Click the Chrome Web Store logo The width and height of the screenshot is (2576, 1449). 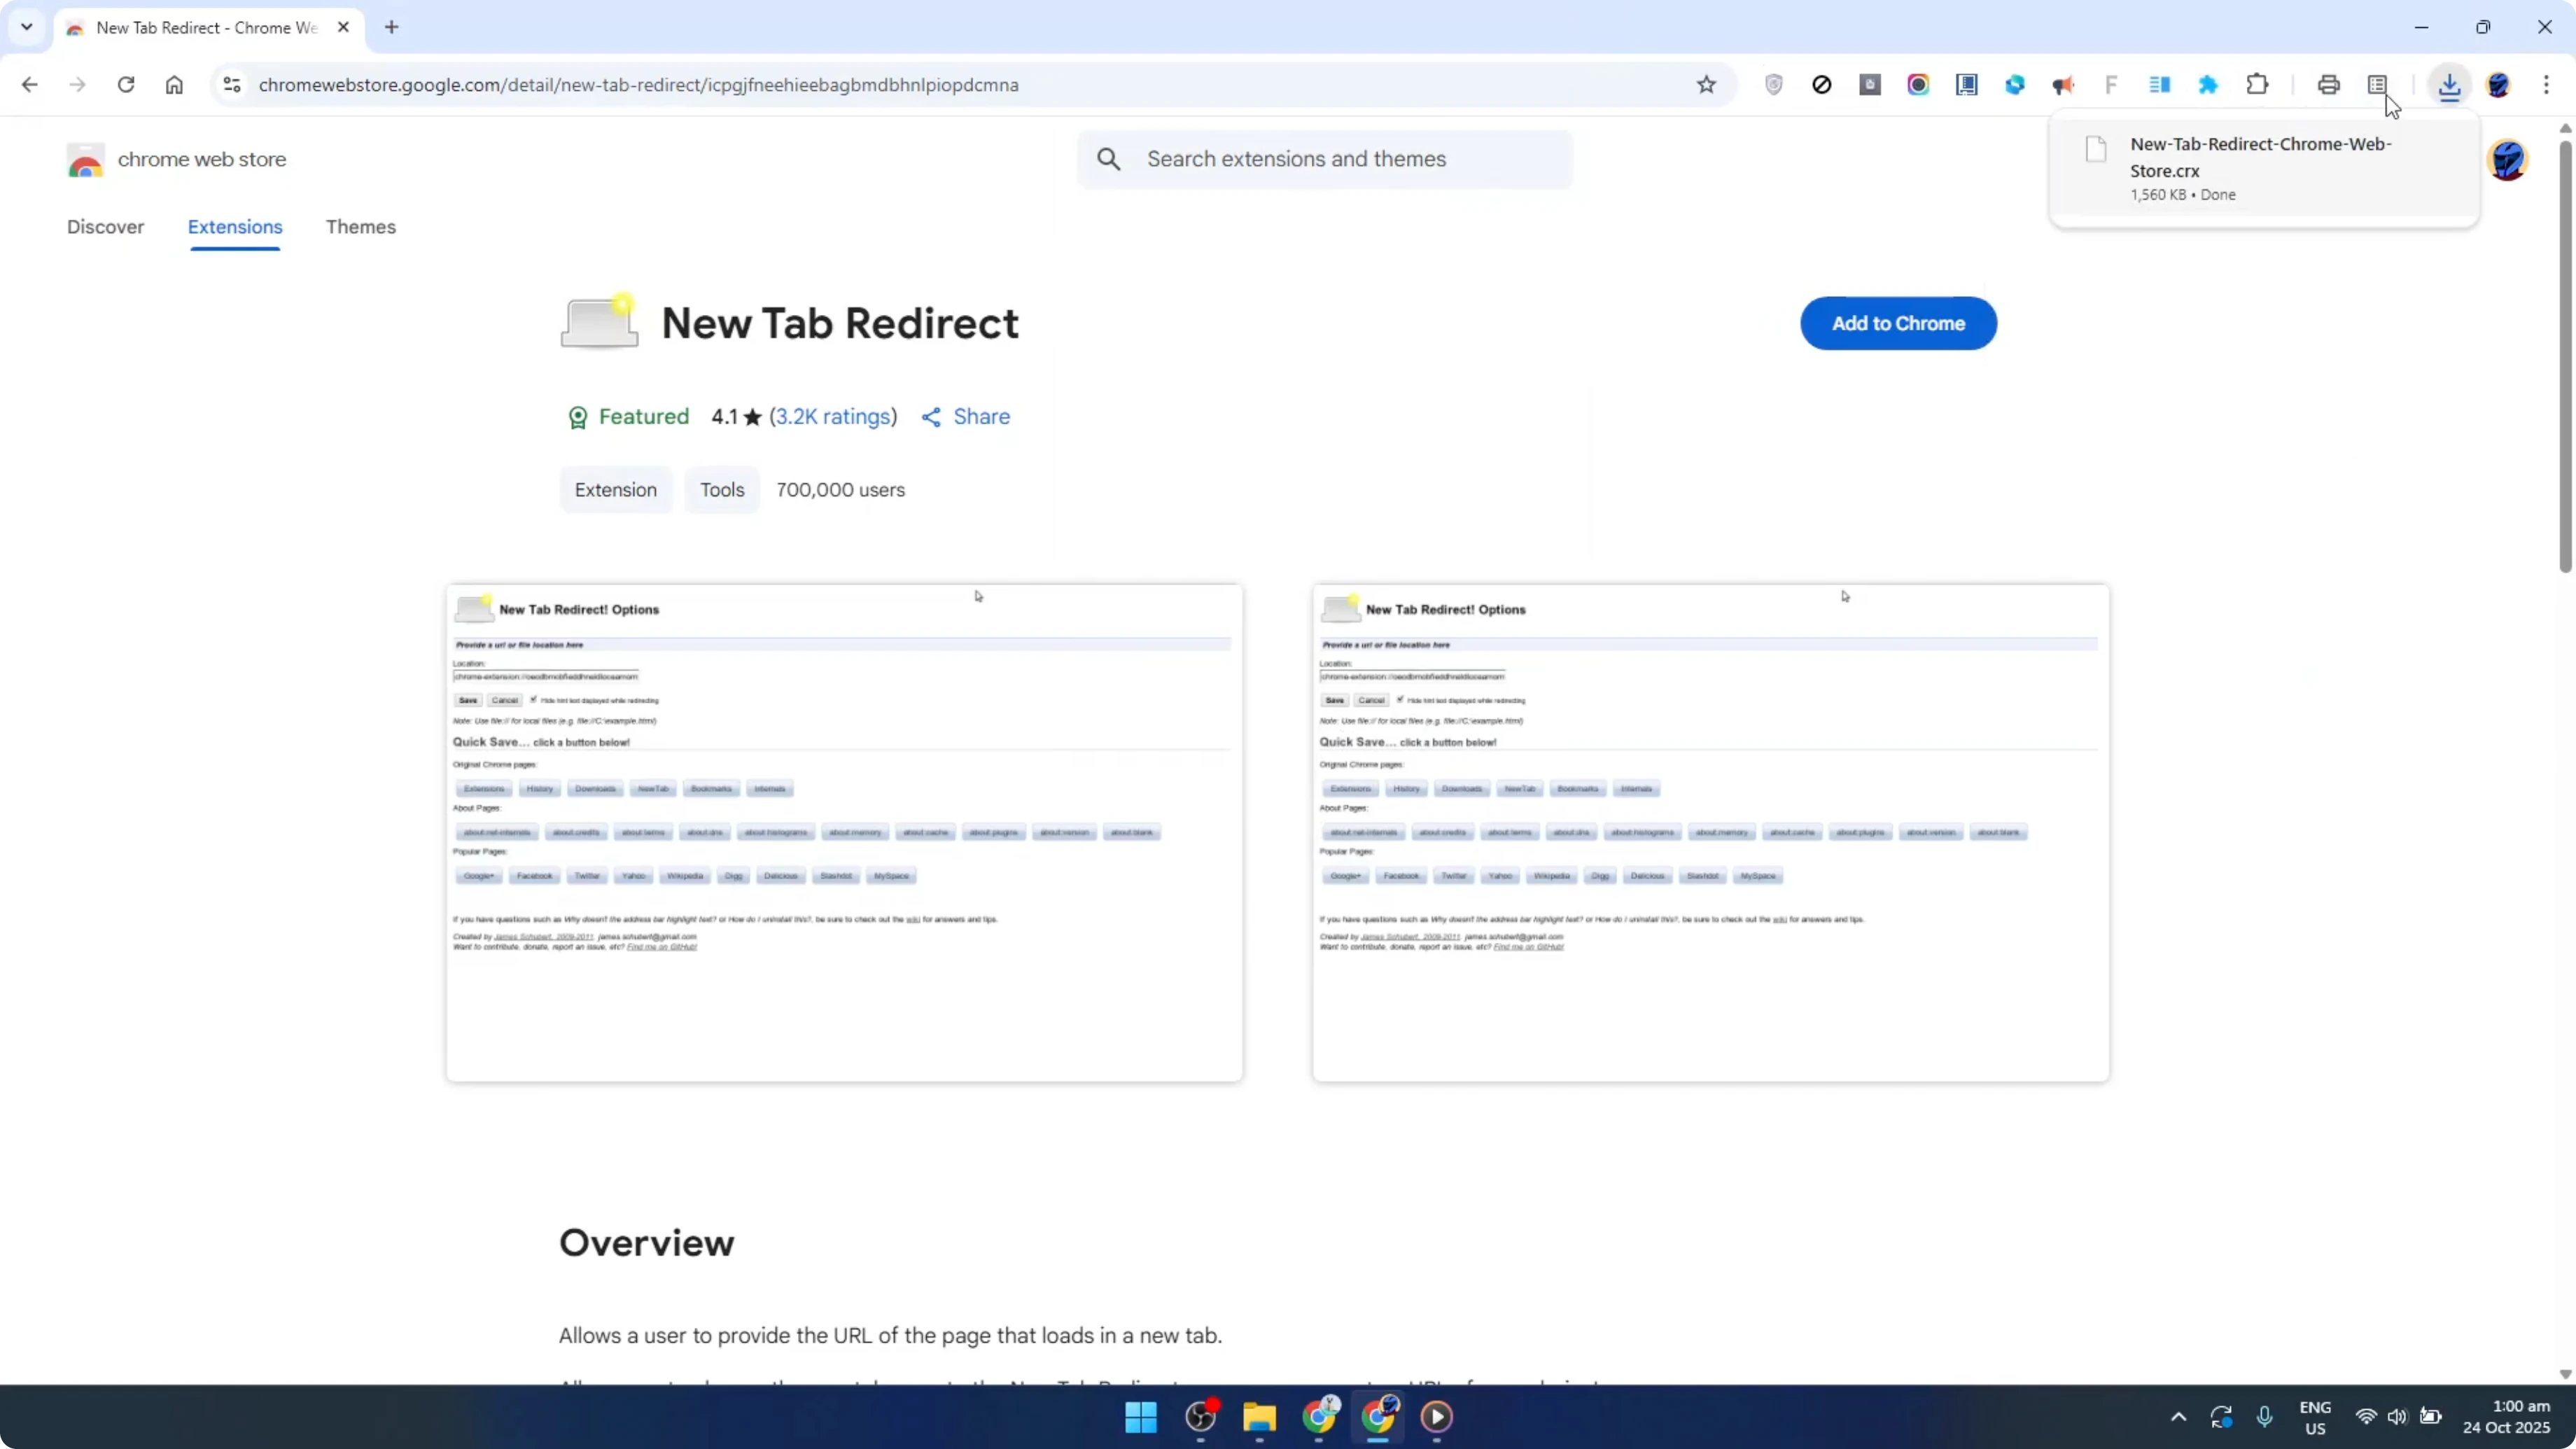pos(86,159)
